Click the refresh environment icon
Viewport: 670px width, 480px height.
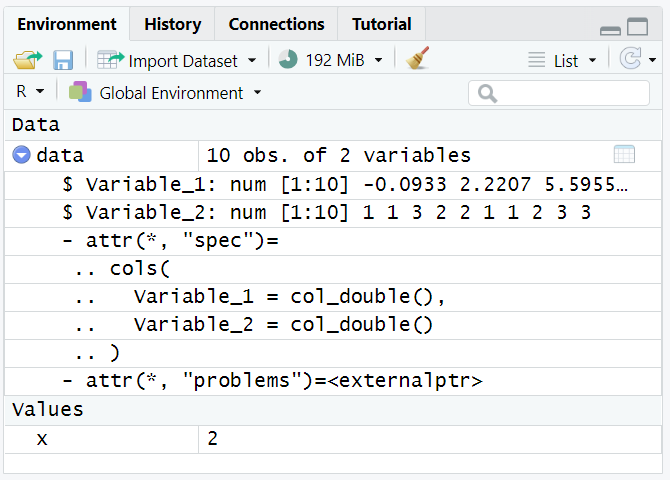coord(630,60)
